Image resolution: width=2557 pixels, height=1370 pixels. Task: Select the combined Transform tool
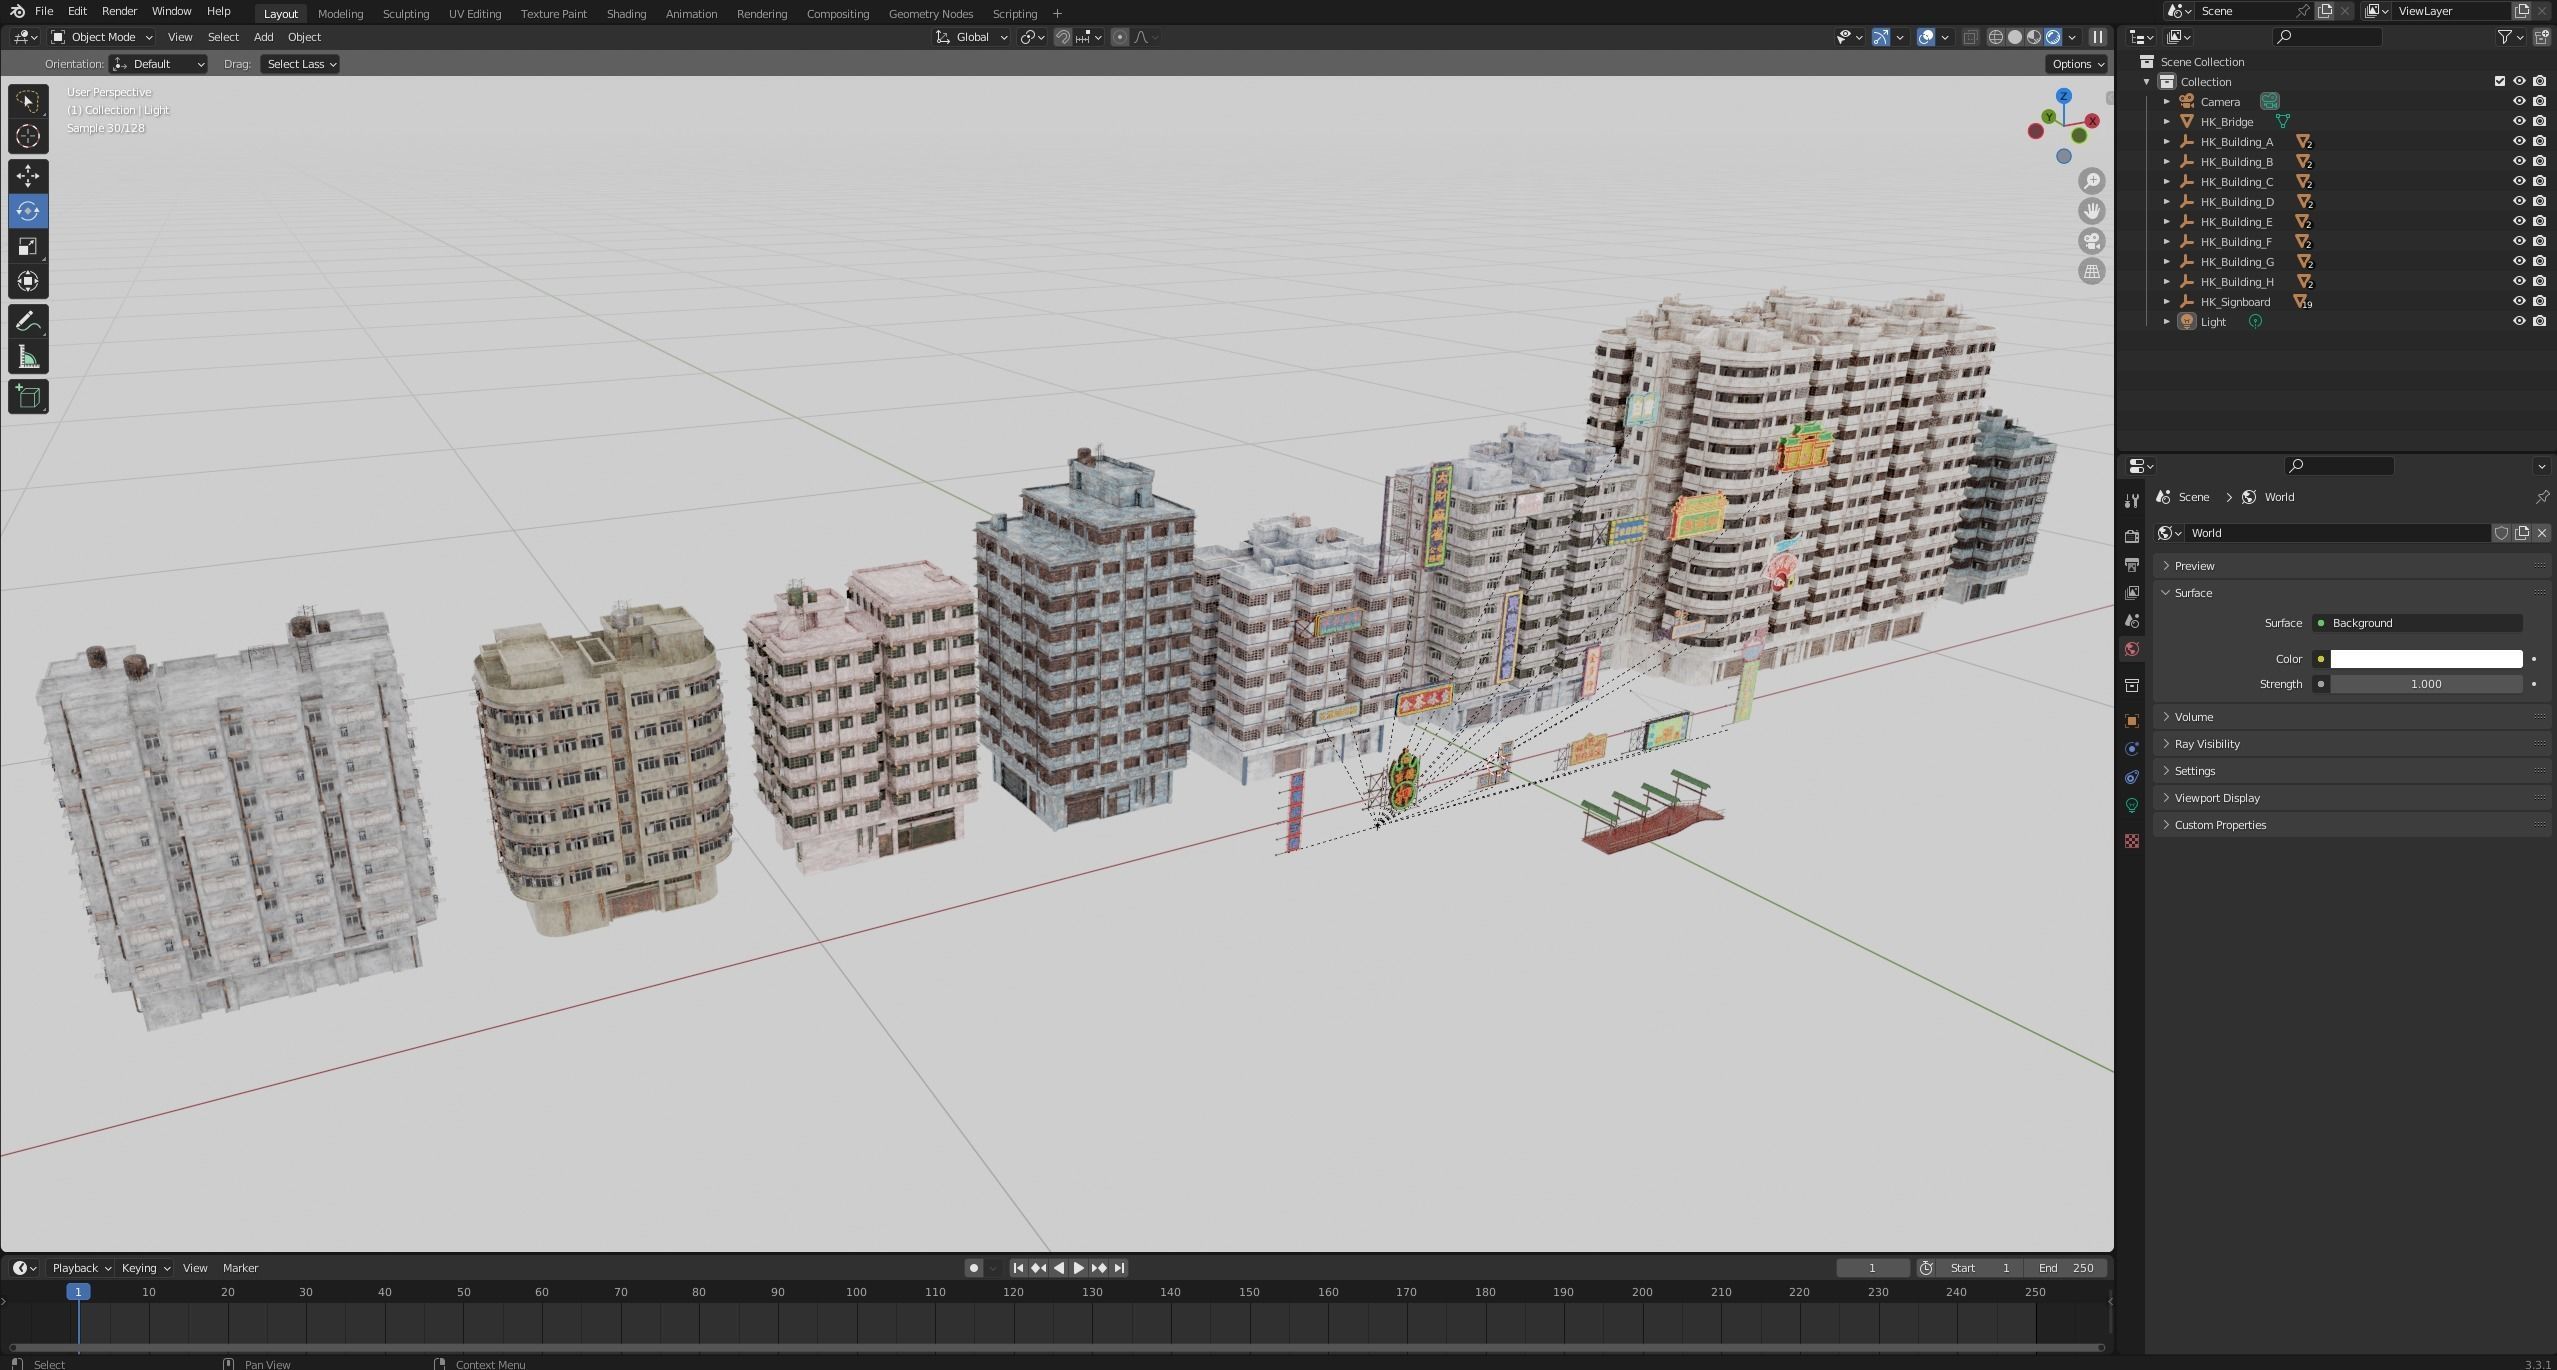(28, 281)
